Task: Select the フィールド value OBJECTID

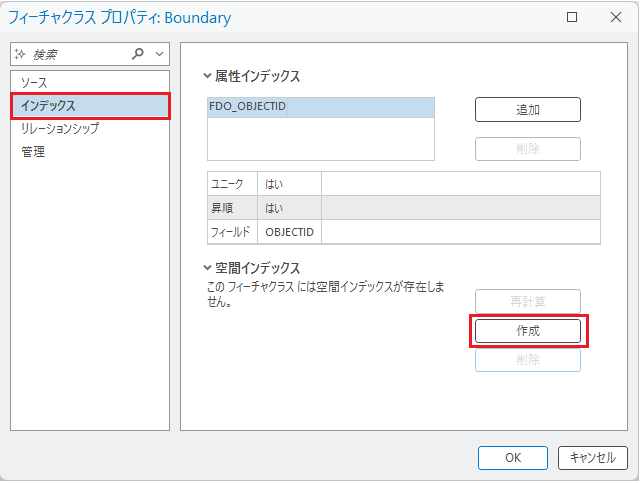Action: 289,232
